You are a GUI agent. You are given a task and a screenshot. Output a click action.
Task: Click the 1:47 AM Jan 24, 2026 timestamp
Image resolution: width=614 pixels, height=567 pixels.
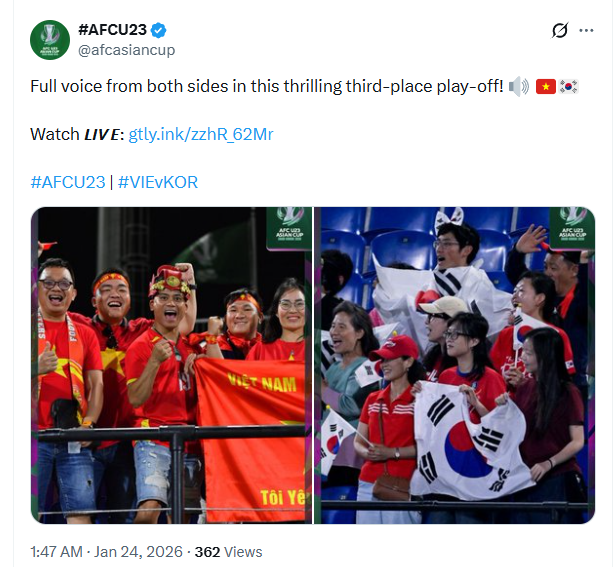pos(107,552)
